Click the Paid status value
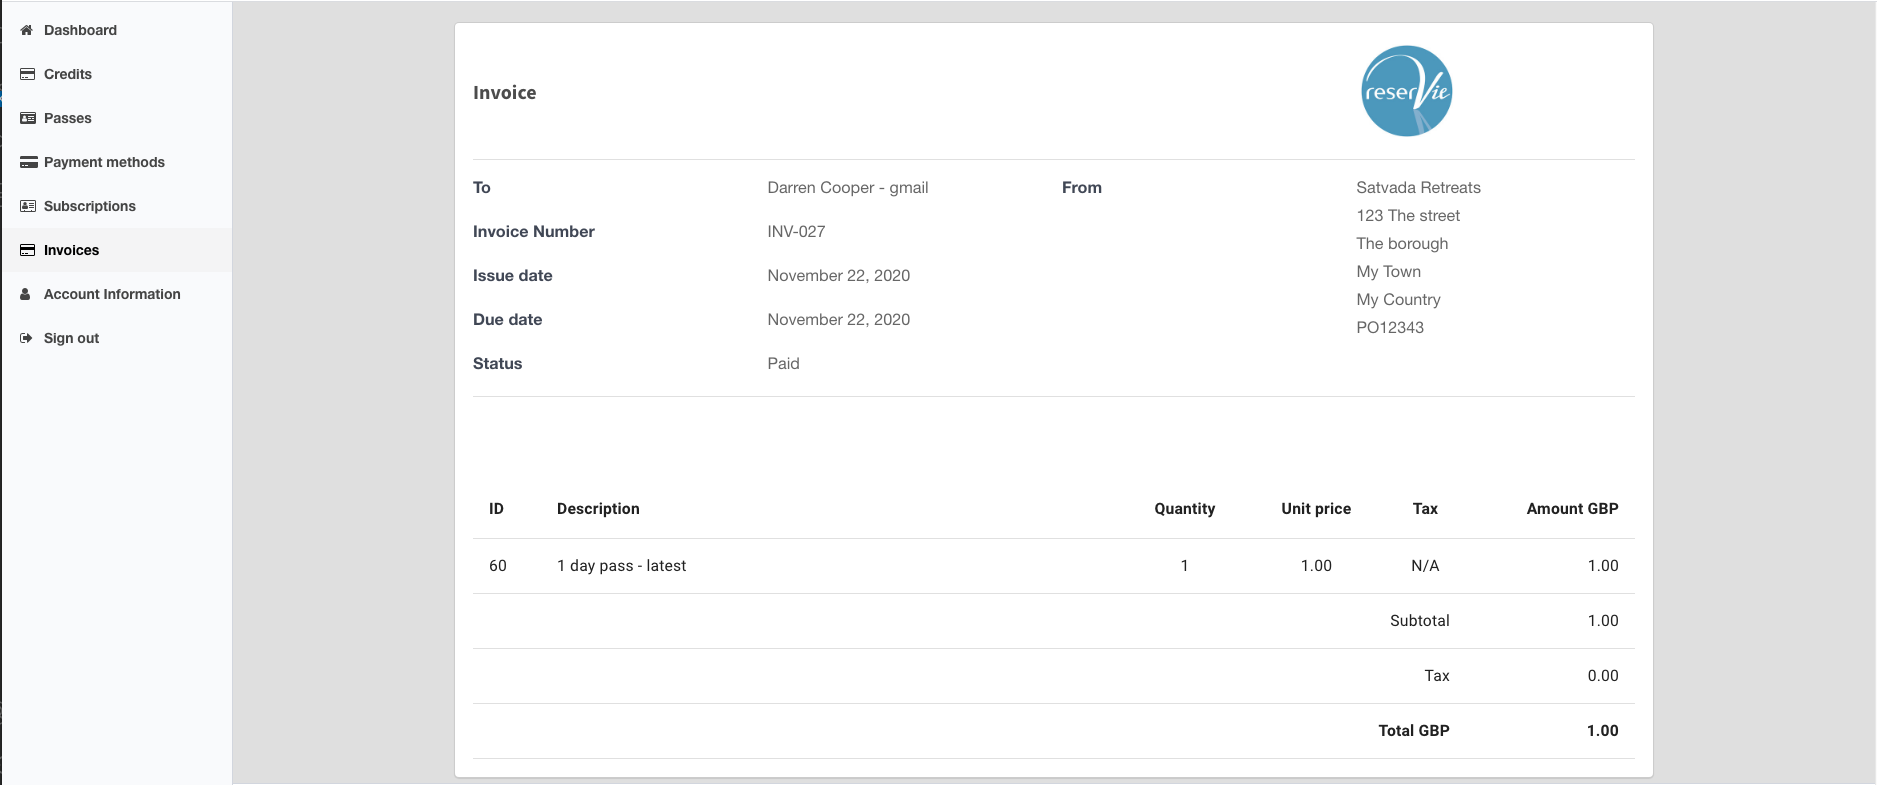The image size is (1877, 785). coord(783,364)
